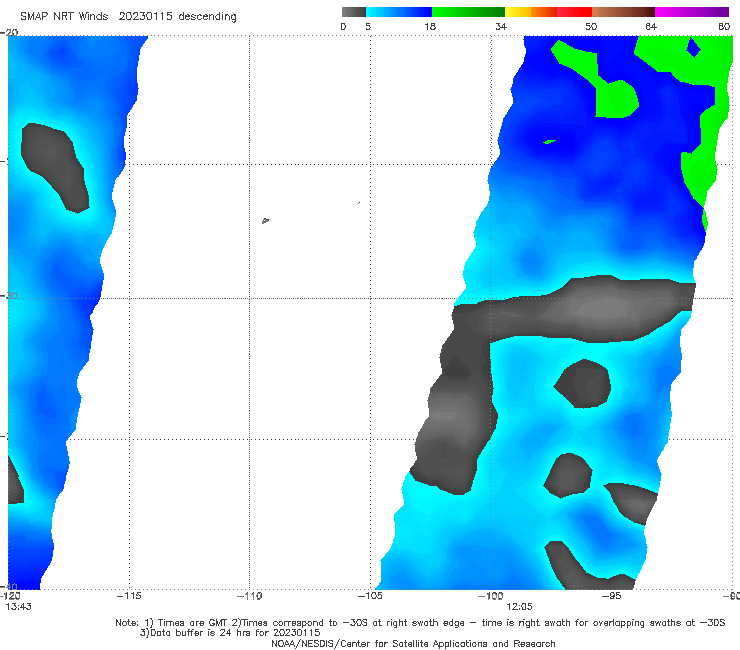Image resolution: width=740 pixels, height=650 pixels.
Task: Click the swath time '12:05'
Action: 519,607
